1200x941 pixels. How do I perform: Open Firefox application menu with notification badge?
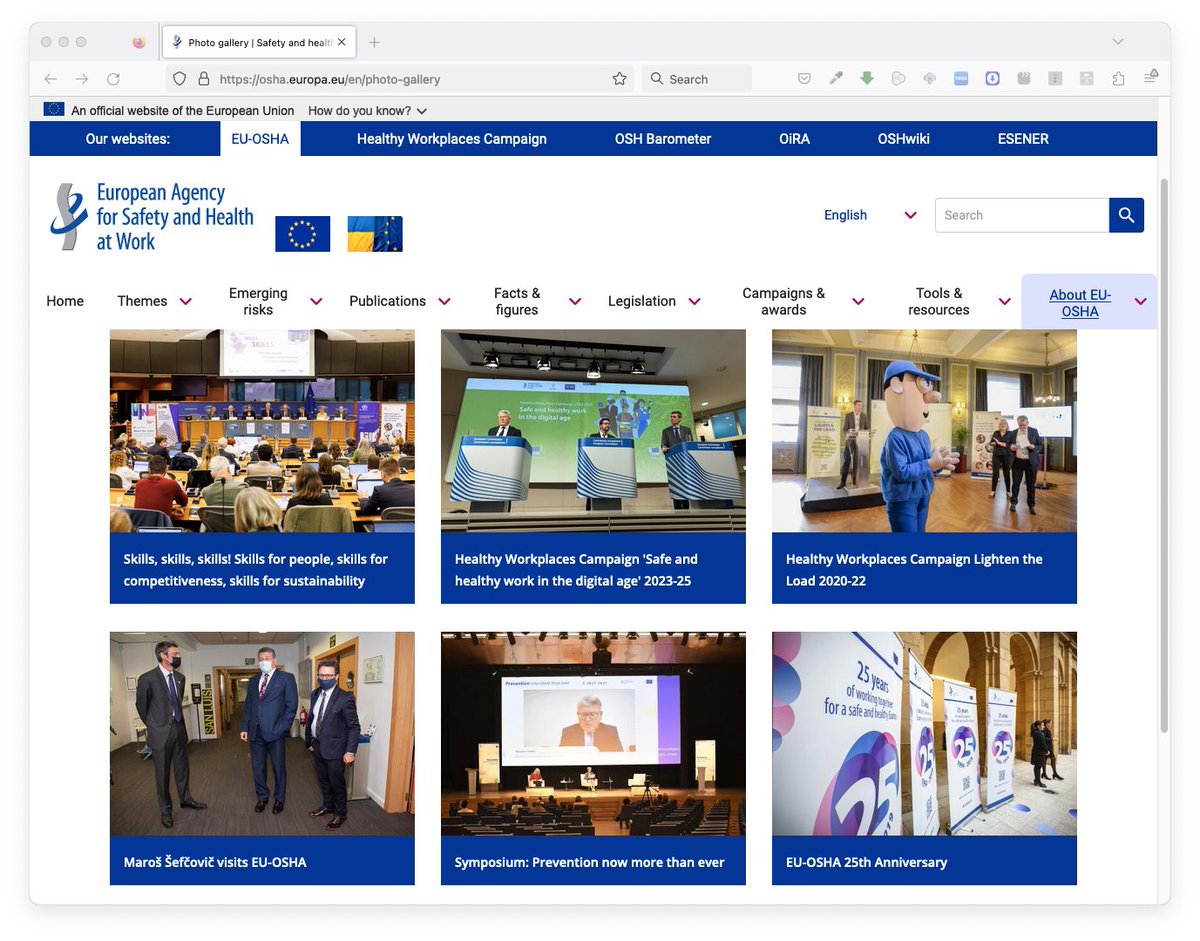pyautogui.click(x=1151, y=78)
